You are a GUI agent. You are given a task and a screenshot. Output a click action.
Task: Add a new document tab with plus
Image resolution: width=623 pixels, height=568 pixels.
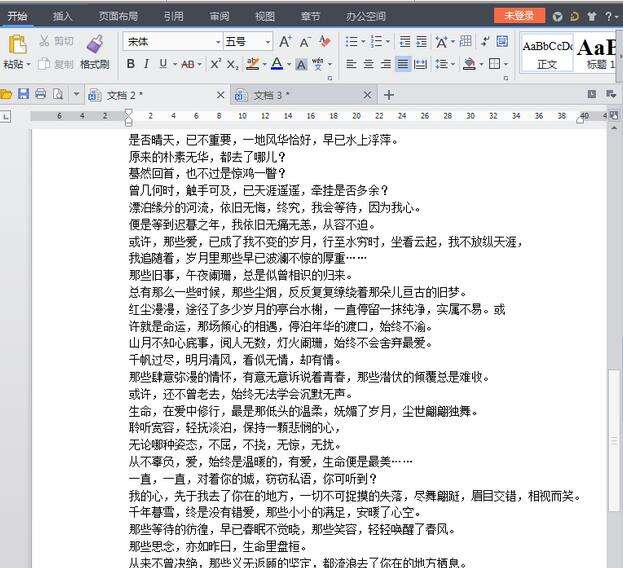click(389, 95)
